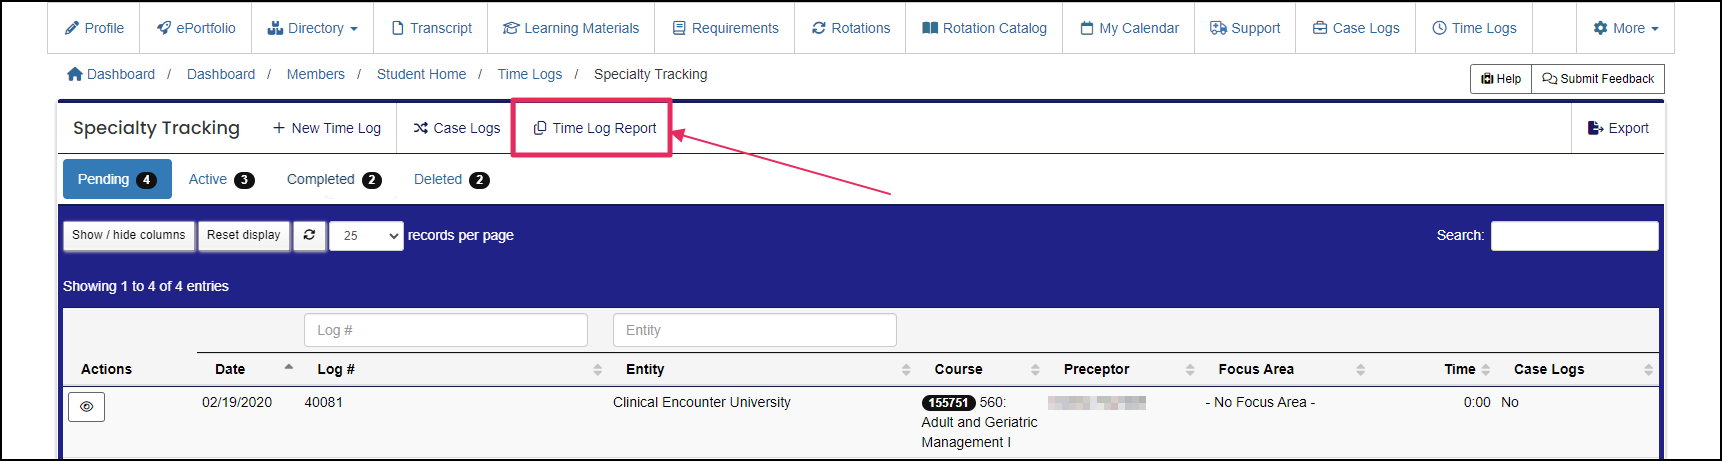
Task: Expand the Directory dropdown menu
Action: tap(312, 28)
